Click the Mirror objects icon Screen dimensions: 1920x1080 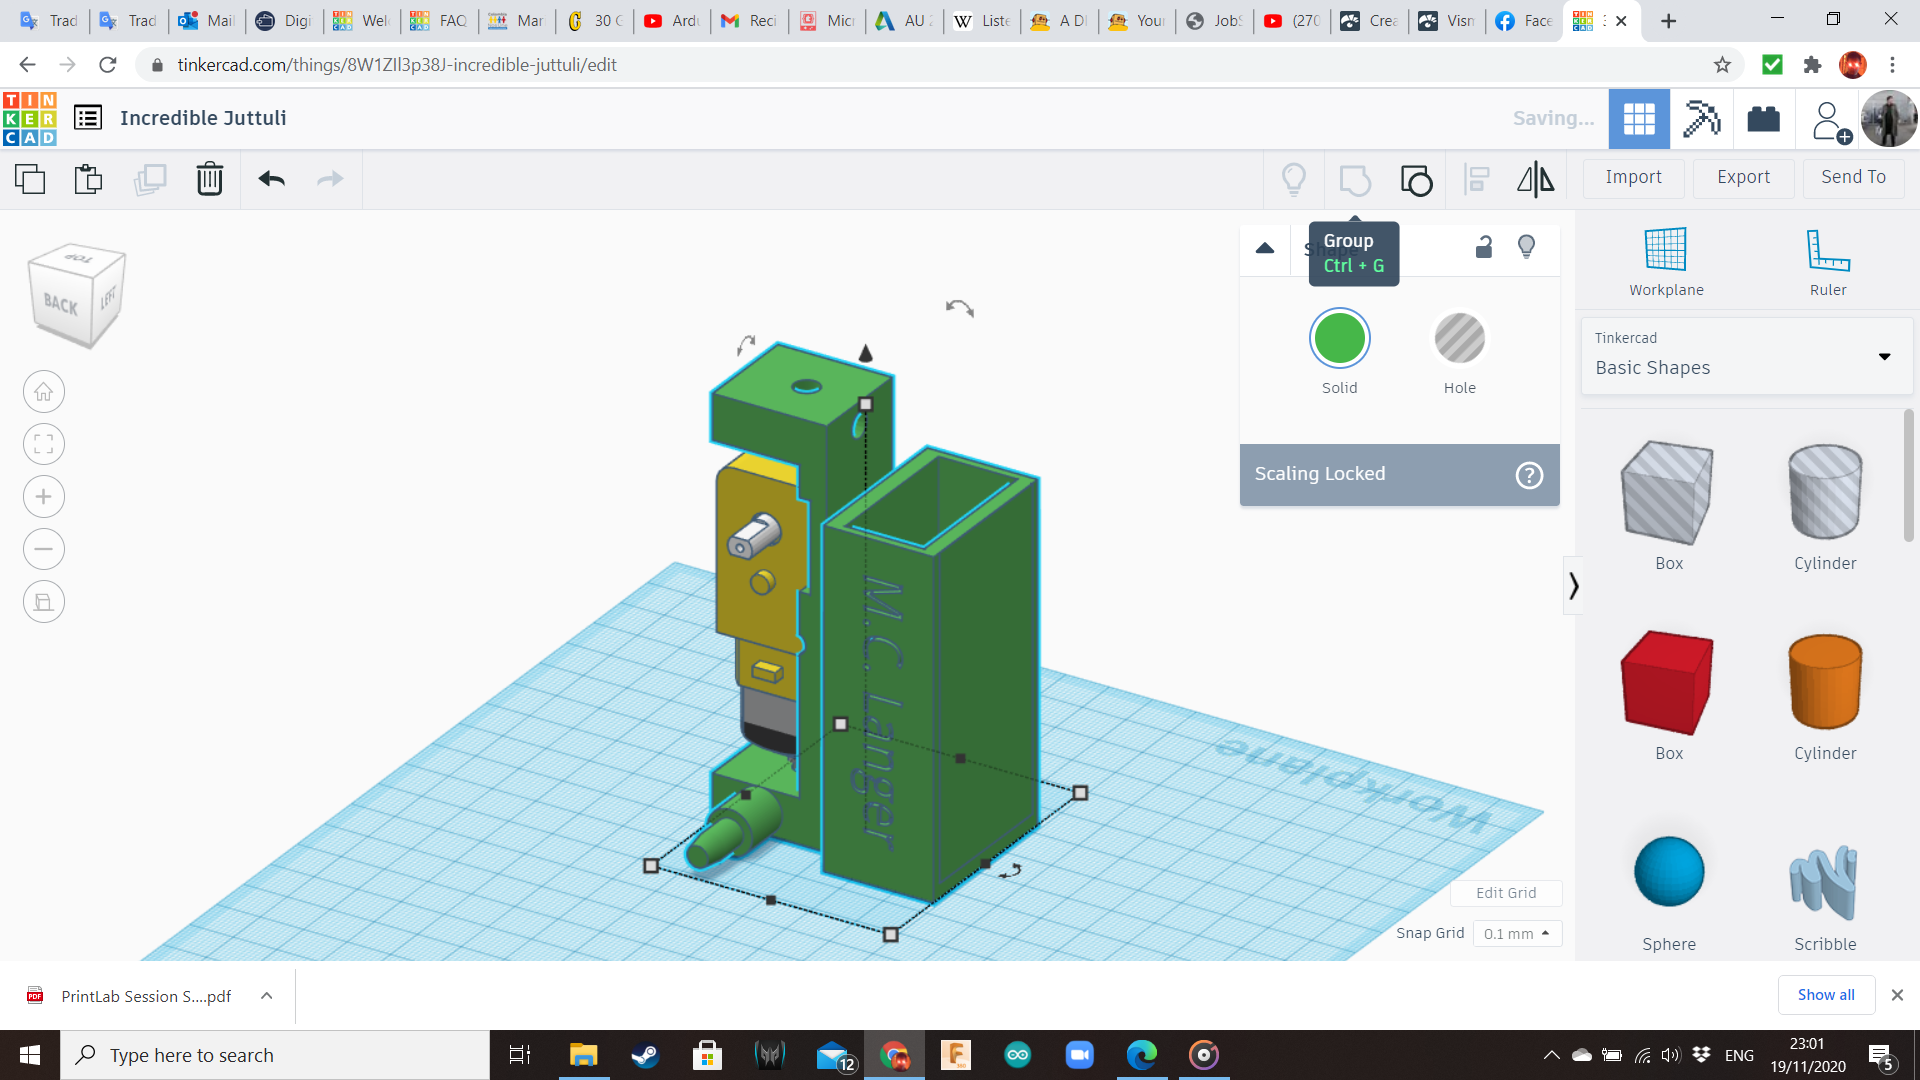point(1535,179)
